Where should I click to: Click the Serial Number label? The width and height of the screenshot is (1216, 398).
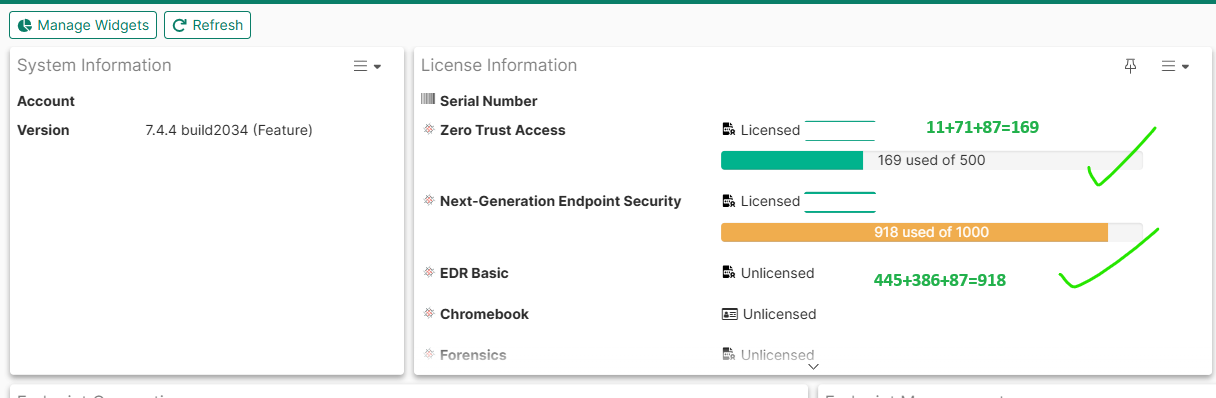pyautogui.click(x=489, y=101)
